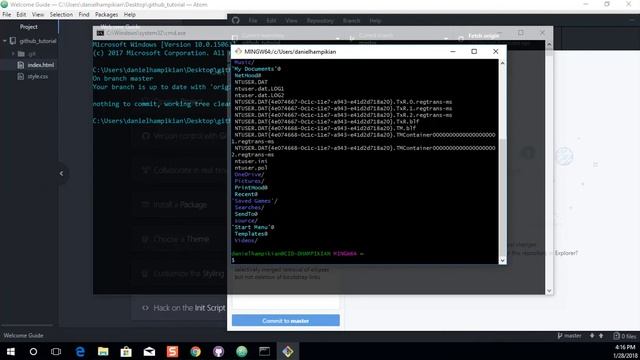Switch to Git Bash on the taskbar
Image resolution: width=640 pixels, height=360 pixels.
click(x=288, y=351)
